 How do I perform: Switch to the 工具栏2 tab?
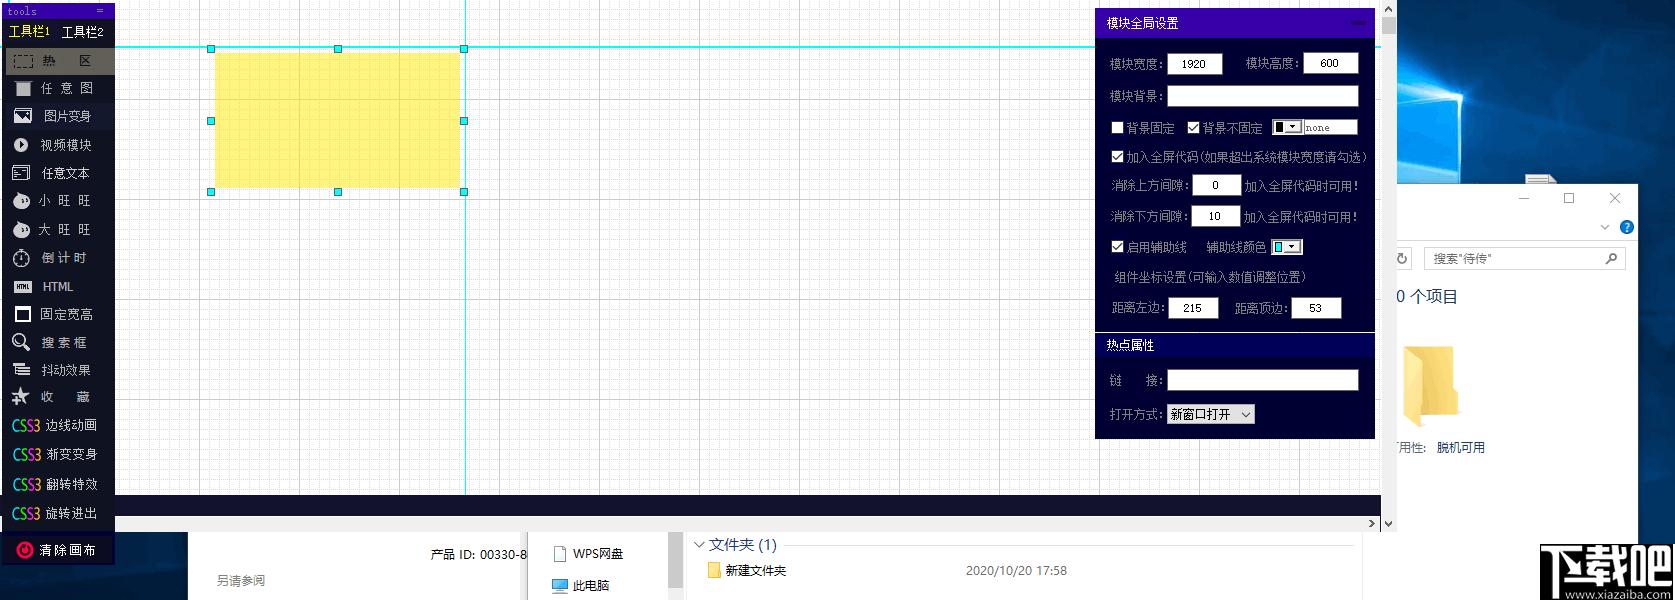tap(83, 32)
